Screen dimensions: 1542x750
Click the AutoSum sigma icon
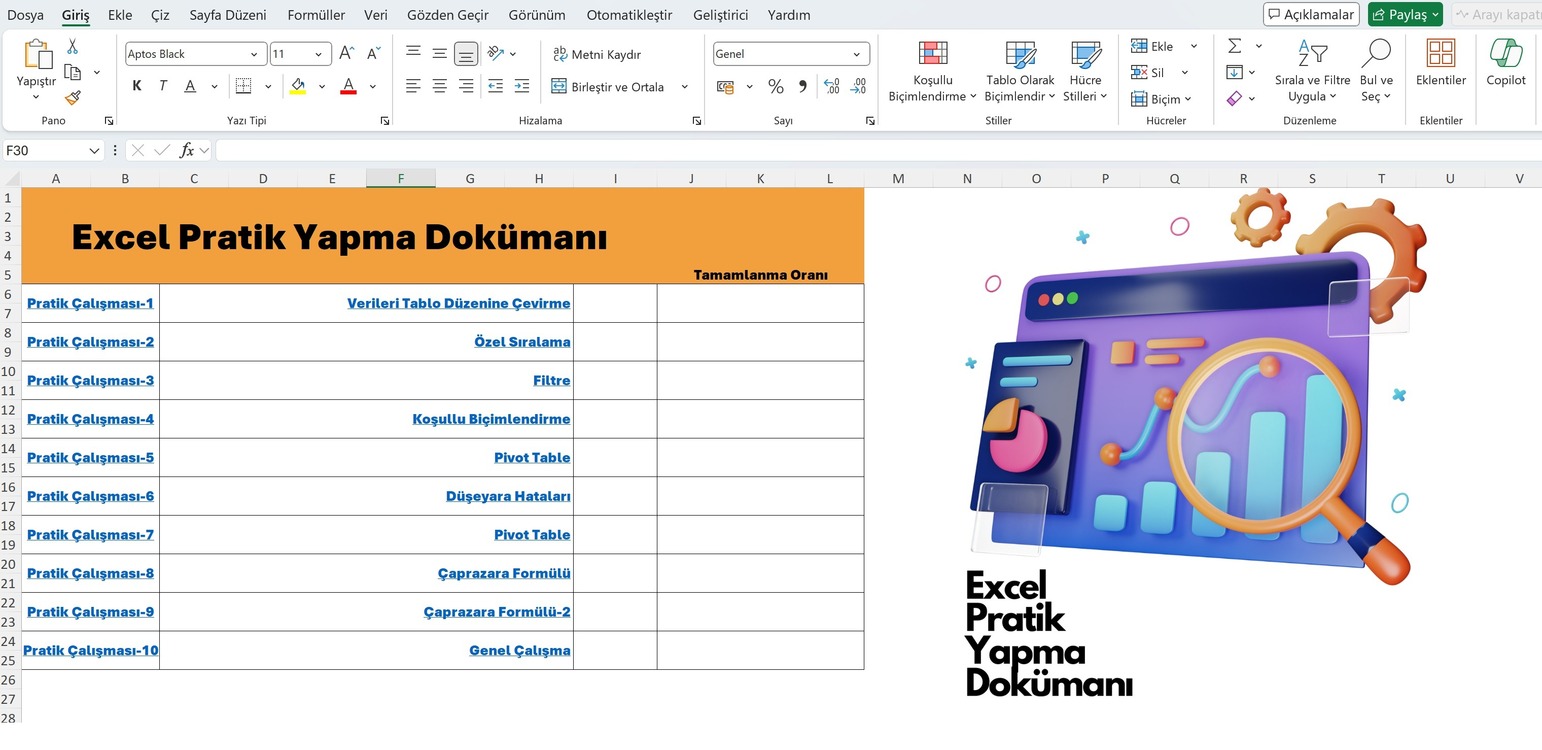[x=1235, y=46]
